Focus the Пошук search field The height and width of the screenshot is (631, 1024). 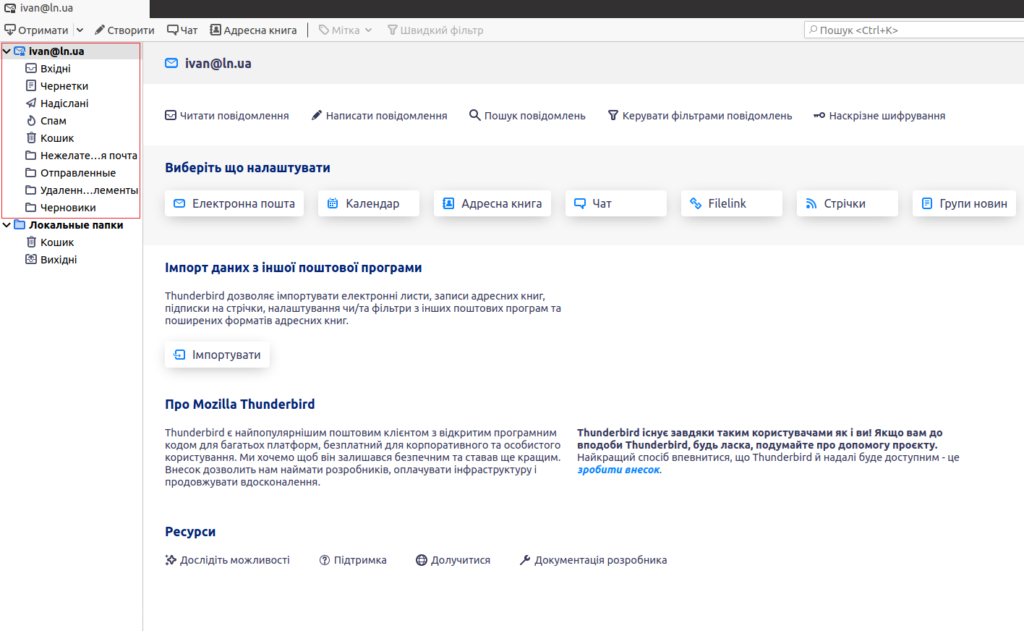click(914, 30)
